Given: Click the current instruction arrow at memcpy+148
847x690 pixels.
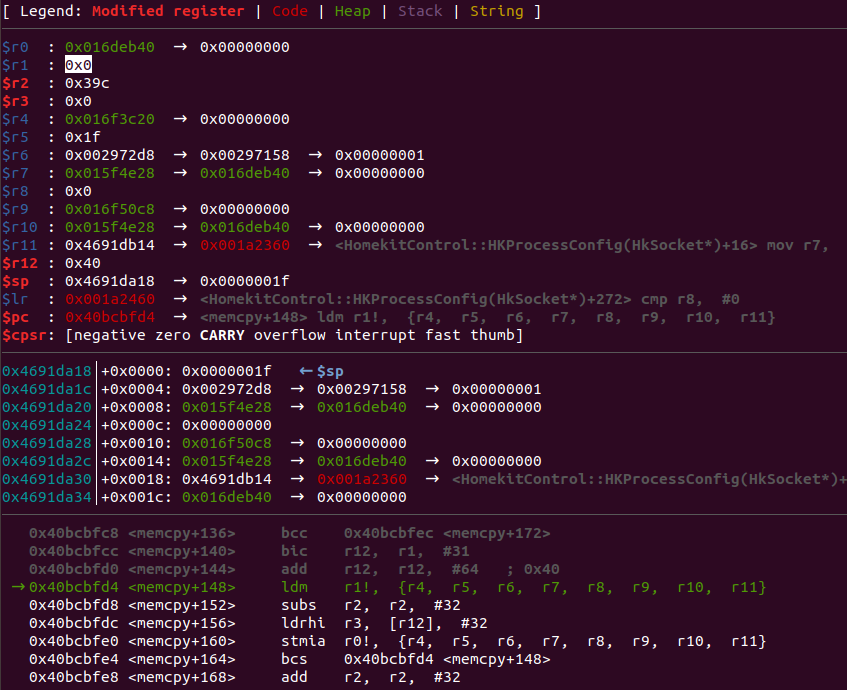Looking at the screenshot, I should click(18, 587).
